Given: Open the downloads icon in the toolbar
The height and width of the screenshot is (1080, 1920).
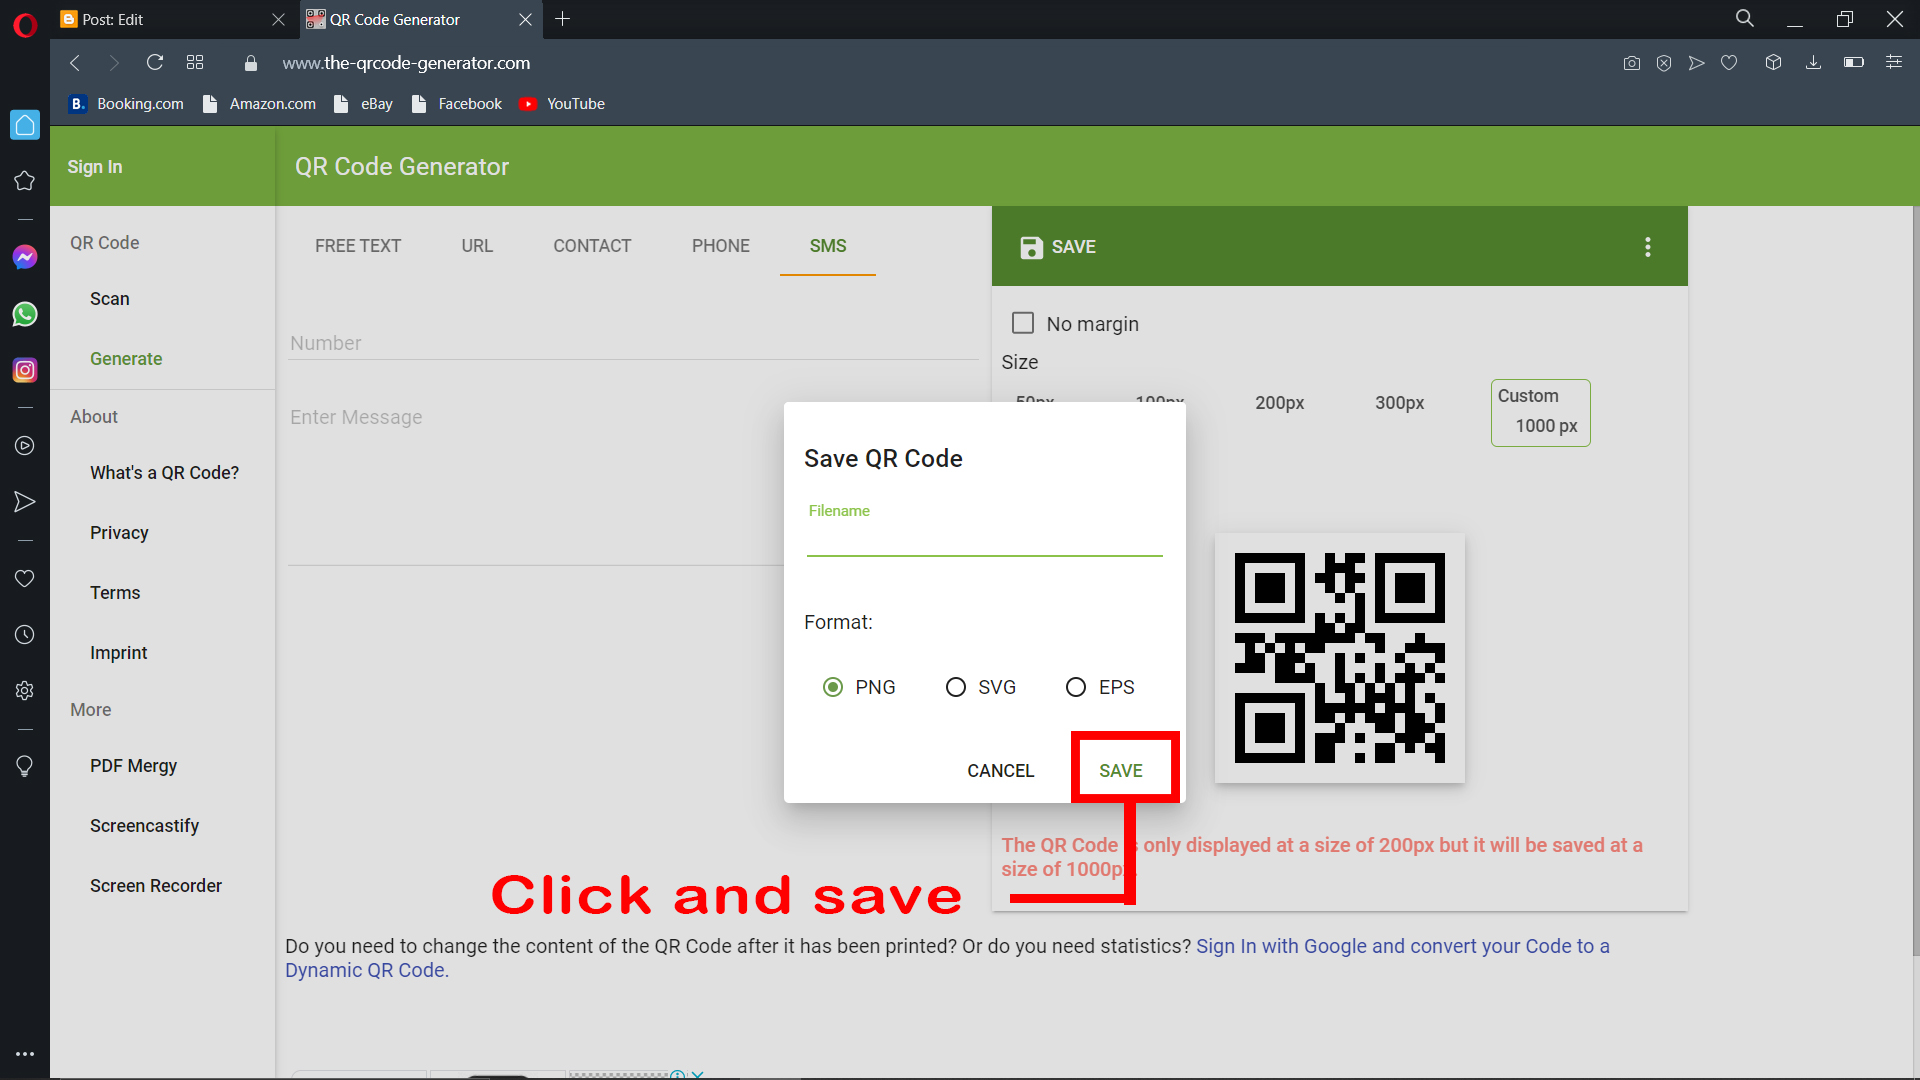Looking at the screenshot, I should coord(1813,62).
